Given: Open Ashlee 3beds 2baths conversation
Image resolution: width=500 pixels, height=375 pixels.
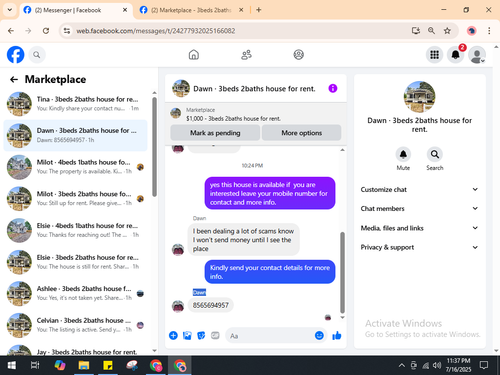Looking at the screenshot, I should point(75,293).
